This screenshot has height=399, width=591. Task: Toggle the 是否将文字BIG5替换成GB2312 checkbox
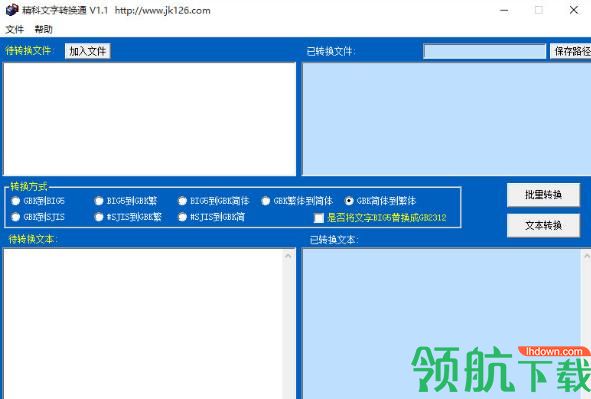coord(319,218)
